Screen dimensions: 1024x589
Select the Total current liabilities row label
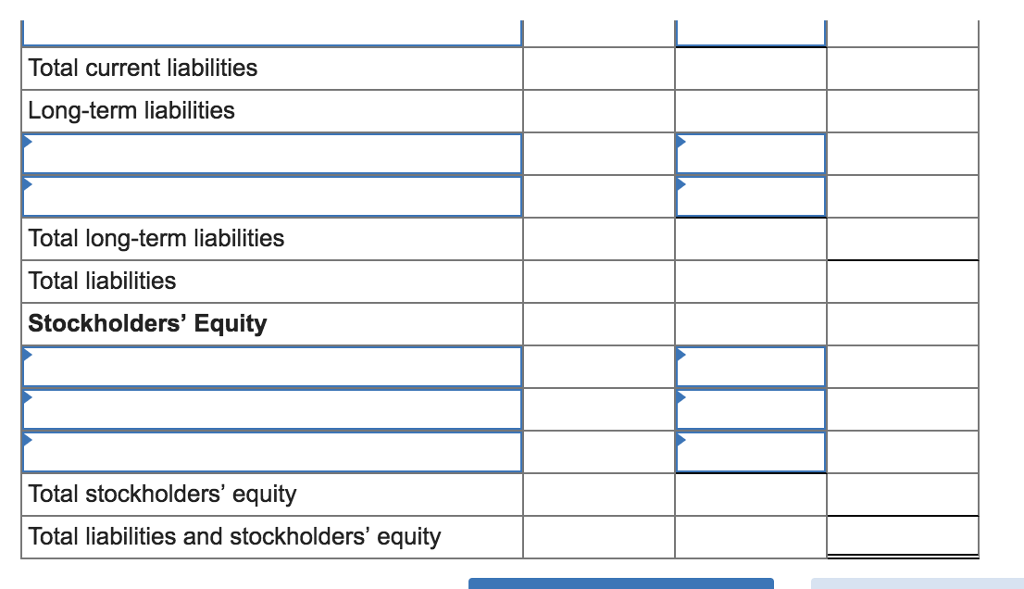143,68
